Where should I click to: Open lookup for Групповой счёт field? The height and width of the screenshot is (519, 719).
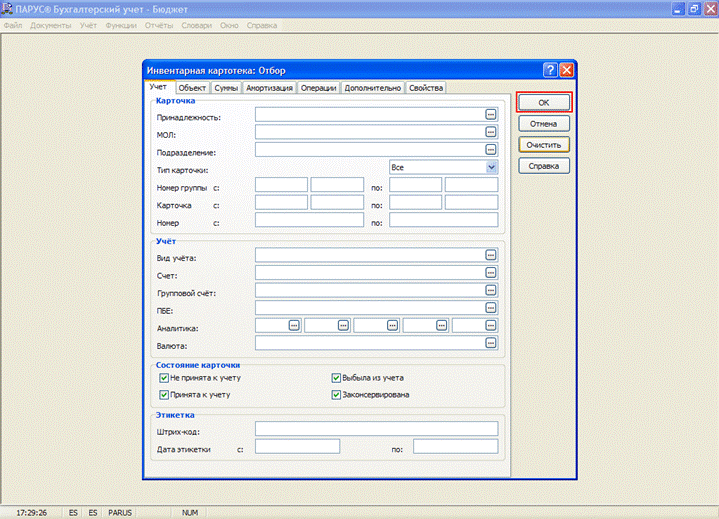pyautogui.click(x=491, y=290)
